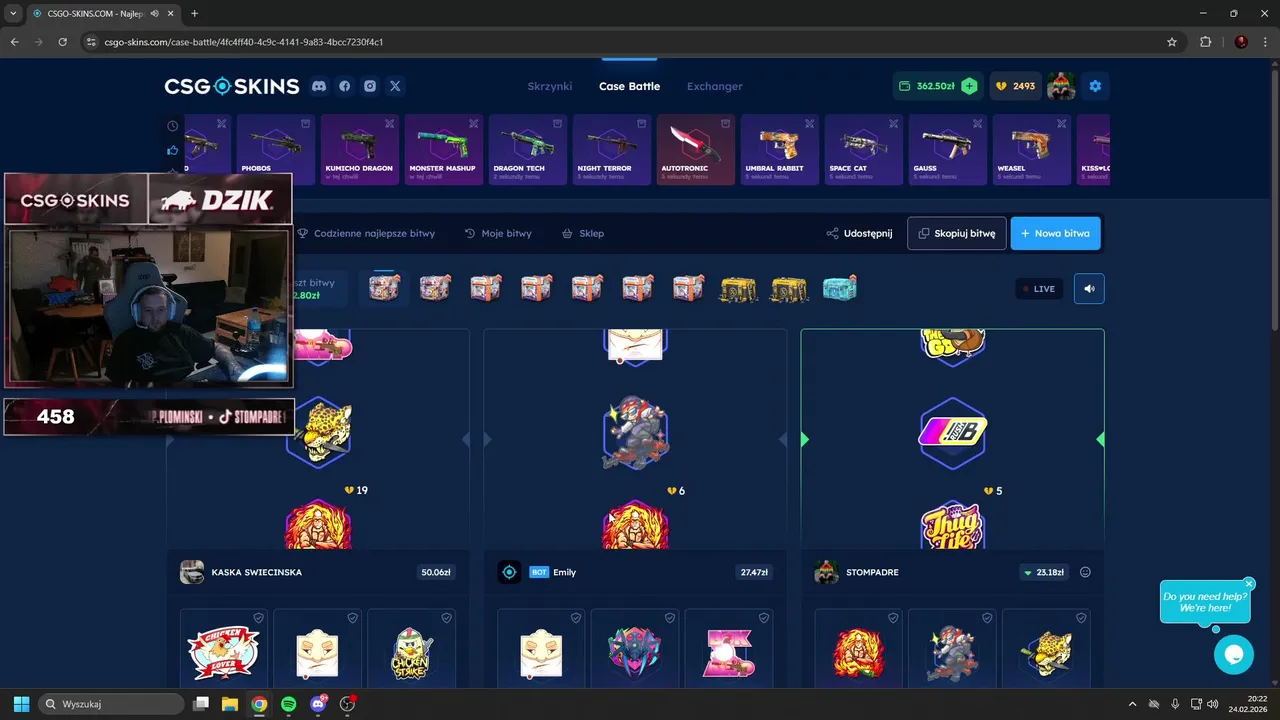Viewport: 1280px width, 720px height.
Task: Click shield icon on STOMPADRE's flame sticker
Action: 893,618
